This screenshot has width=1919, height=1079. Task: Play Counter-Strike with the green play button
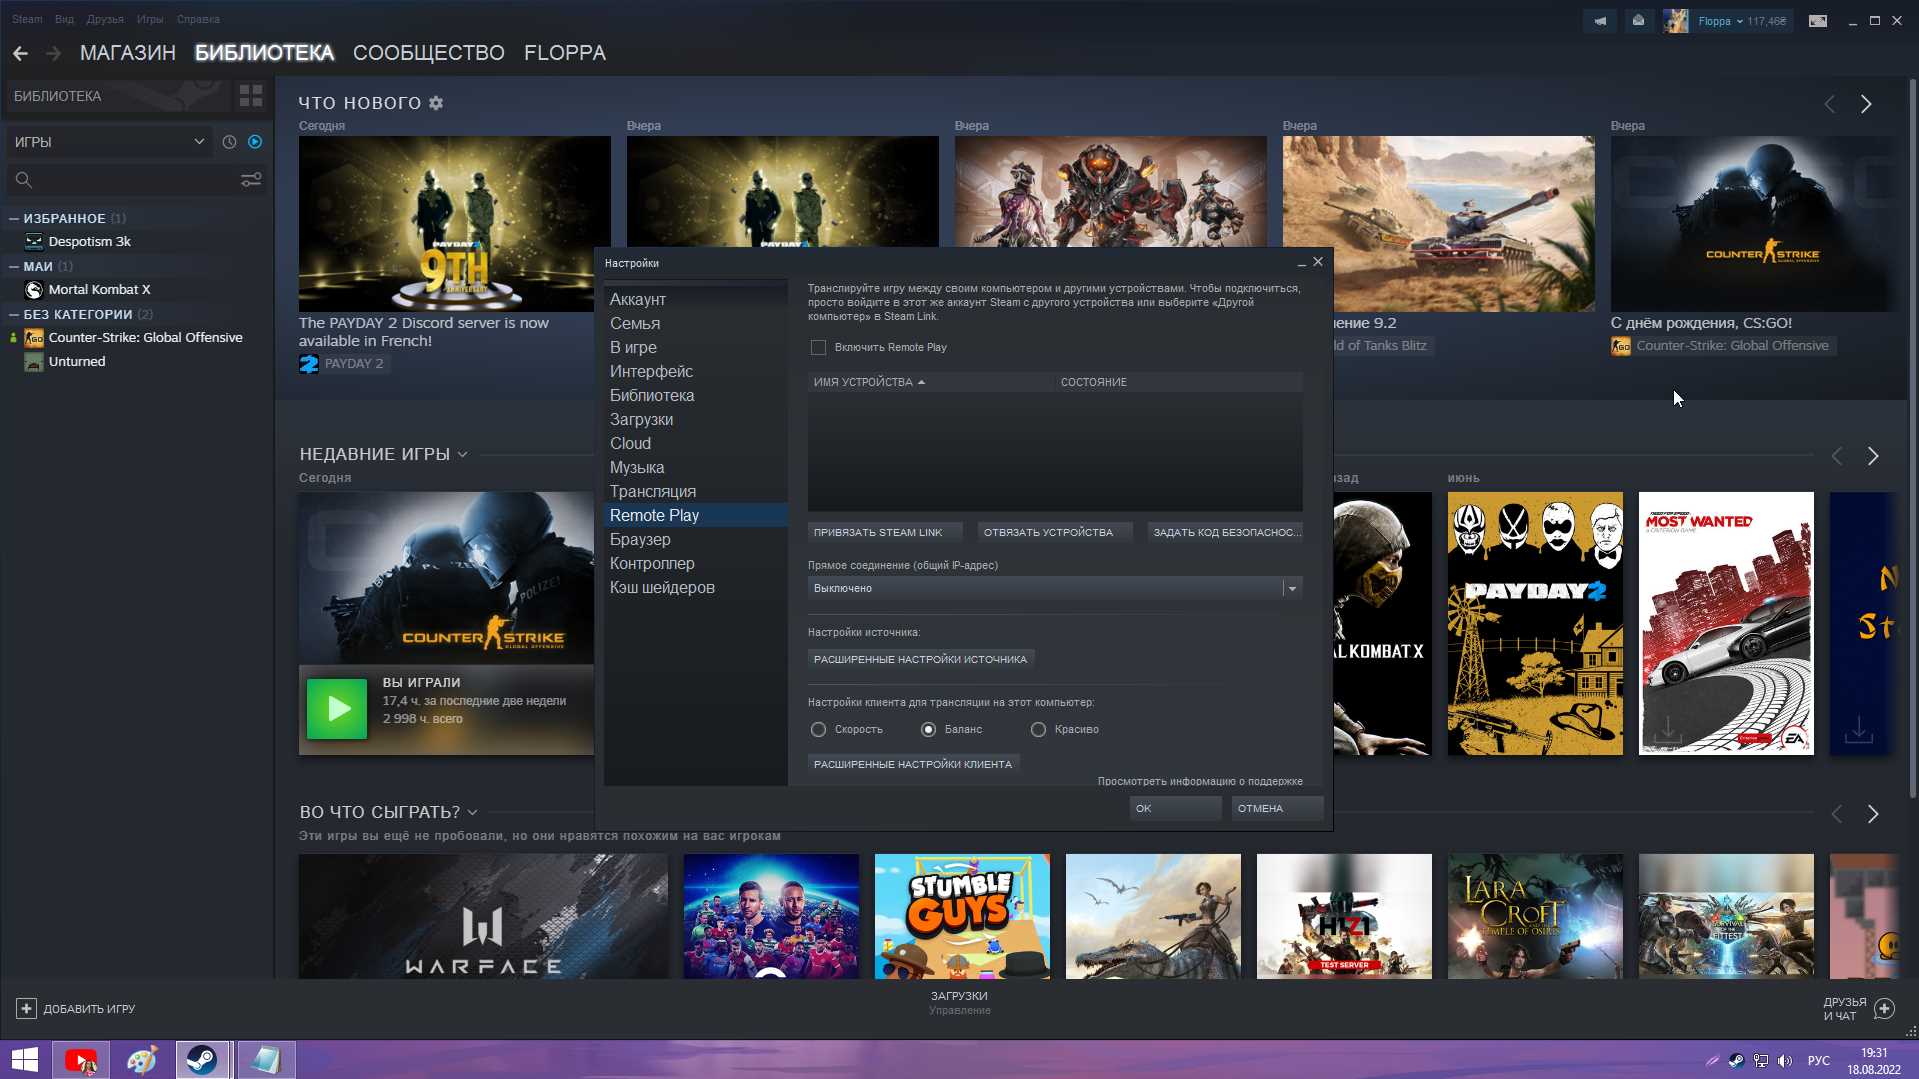(x=337, y=709)
